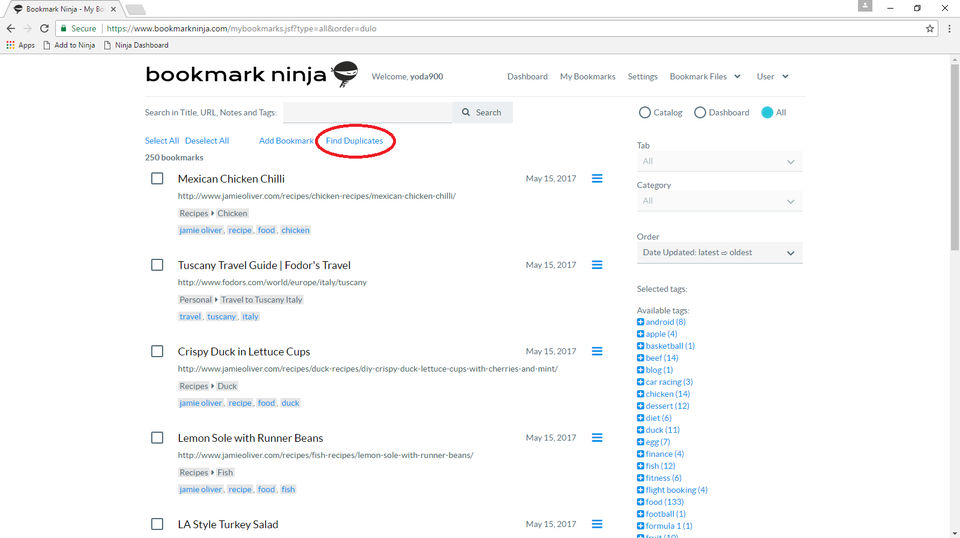Click the Search button
Screen dimensions: 960x538
[x=482, y=113]
